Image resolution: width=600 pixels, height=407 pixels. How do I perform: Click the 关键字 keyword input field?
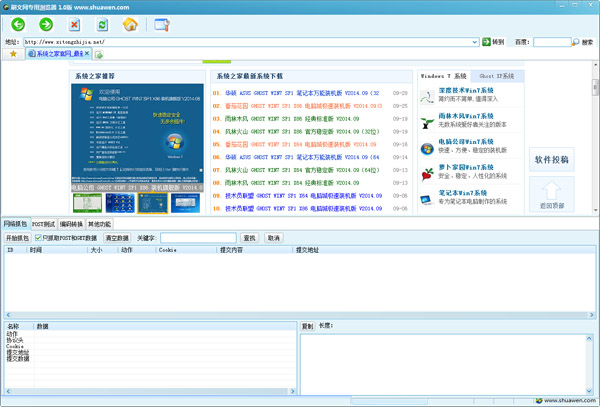pos(197,238)
